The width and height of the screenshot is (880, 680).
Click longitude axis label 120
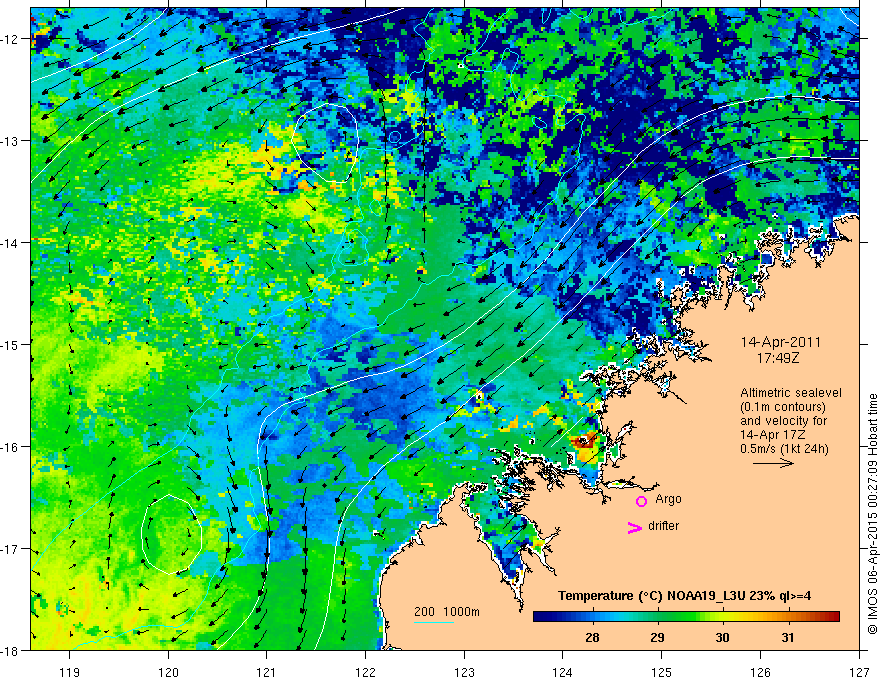click(x=168, y=672)
